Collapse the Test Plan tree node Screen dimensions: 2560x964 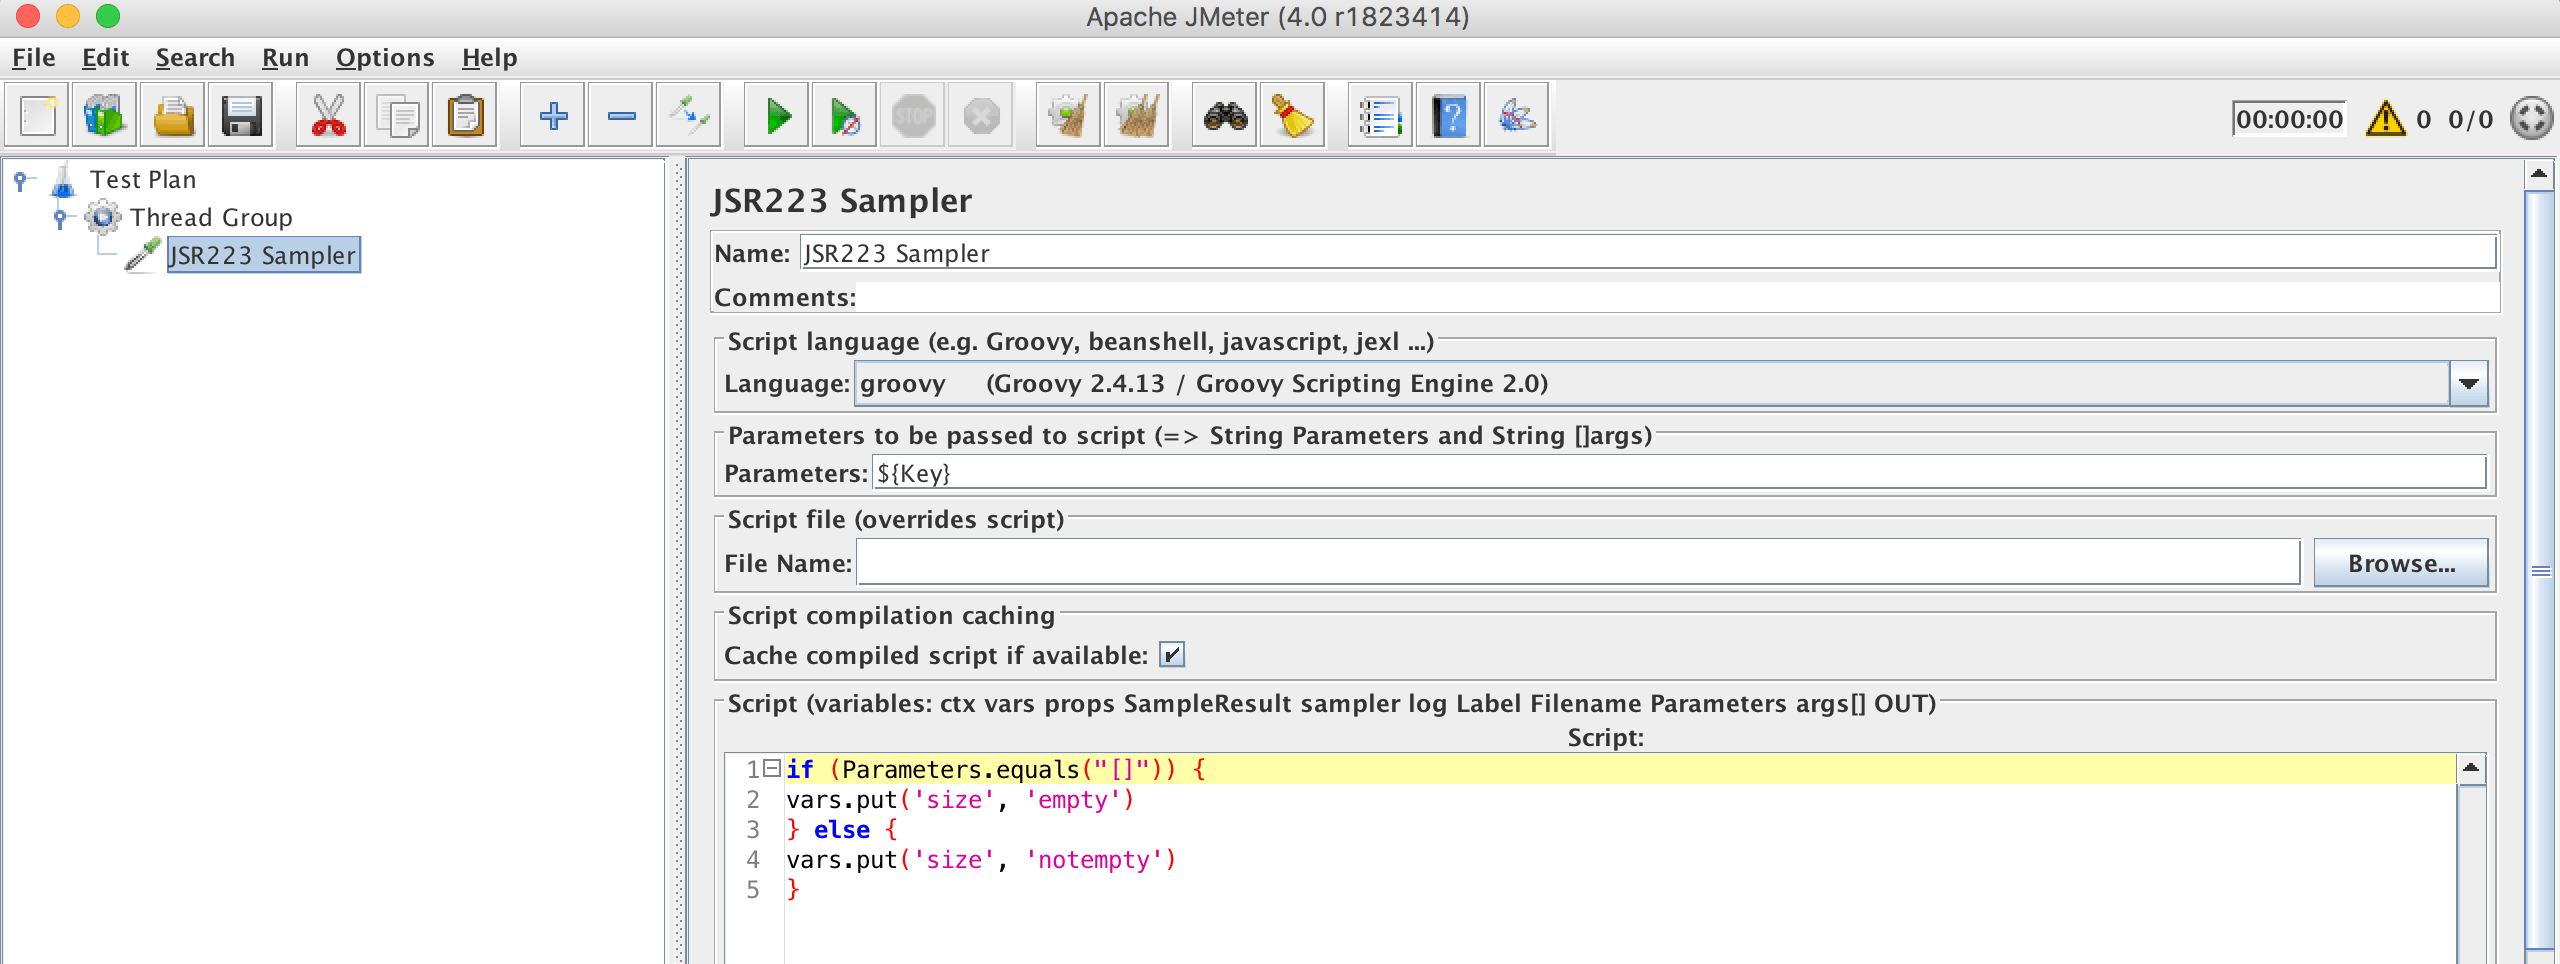click(20, 180)
